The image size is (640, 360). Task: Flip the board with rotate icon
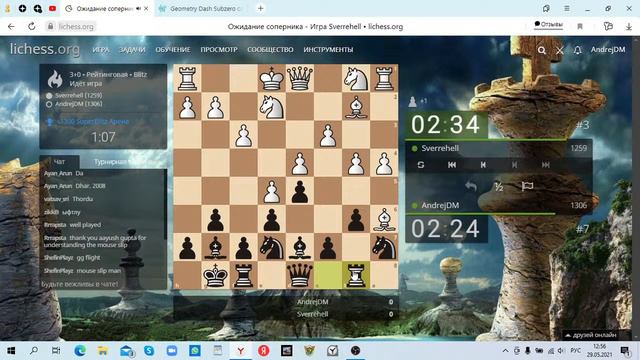421,164
